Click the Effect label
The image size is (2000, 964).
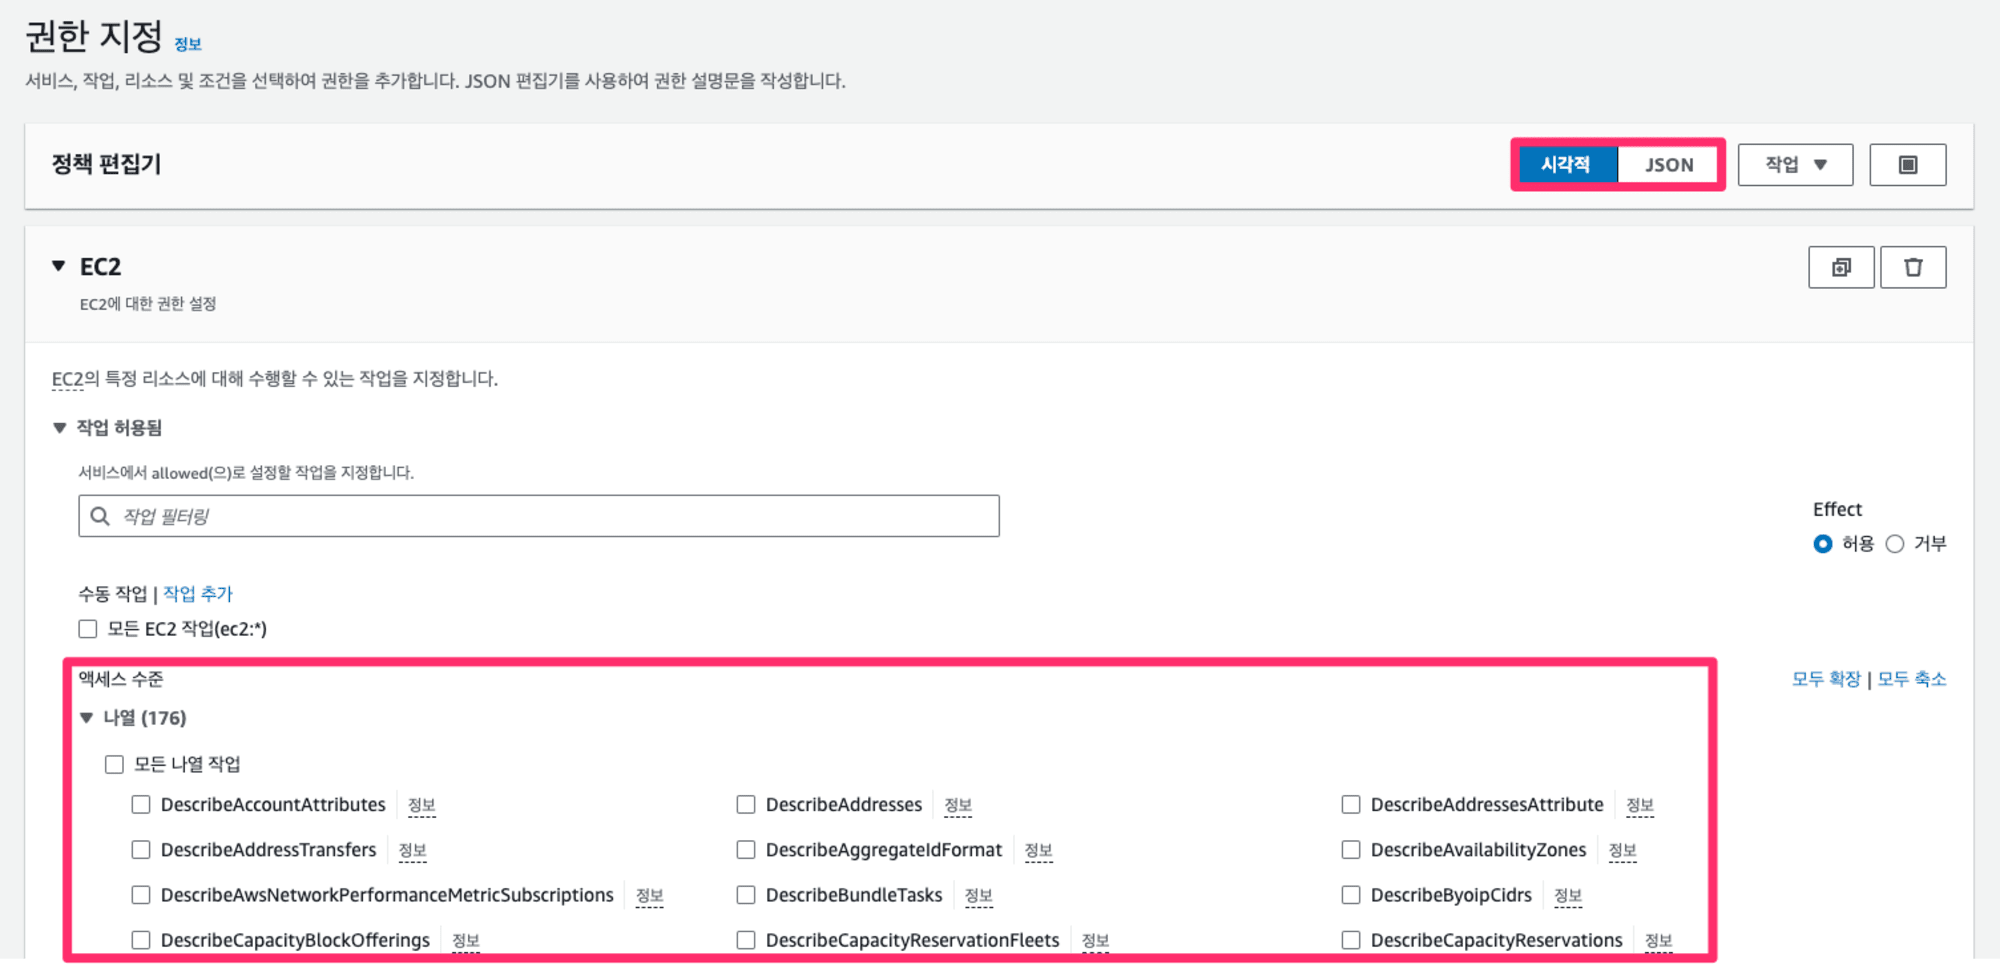tap(1837, 509)
